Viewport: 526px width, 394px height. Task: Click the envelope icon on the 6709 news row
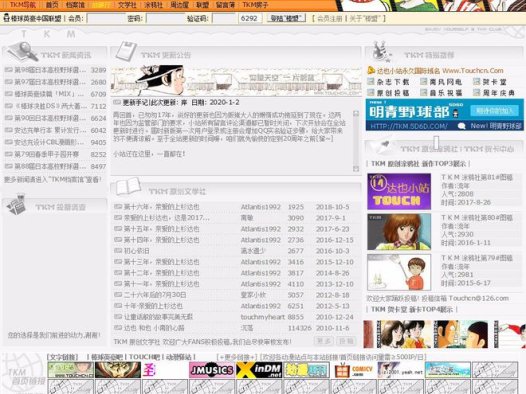9,94
